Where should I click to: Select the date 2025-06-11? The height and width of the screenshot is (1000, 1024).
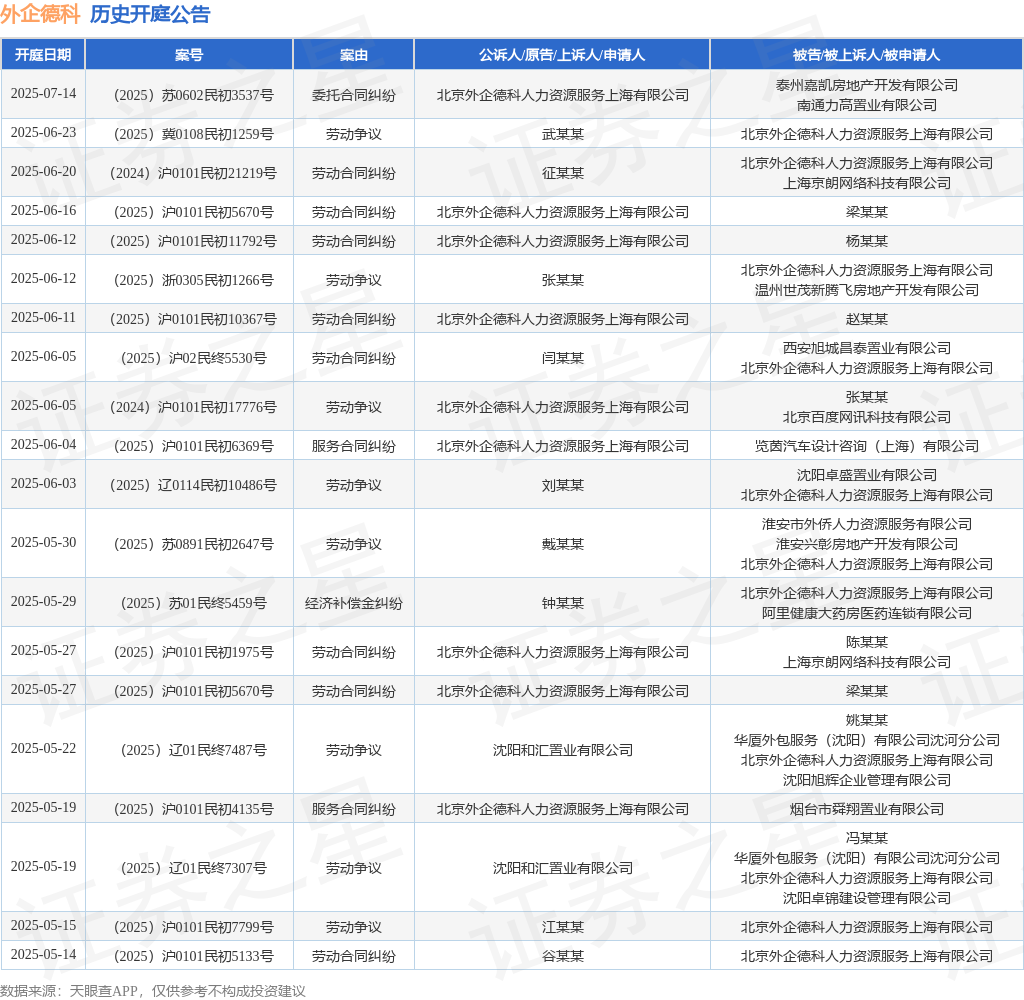click(x=43, y=317)
